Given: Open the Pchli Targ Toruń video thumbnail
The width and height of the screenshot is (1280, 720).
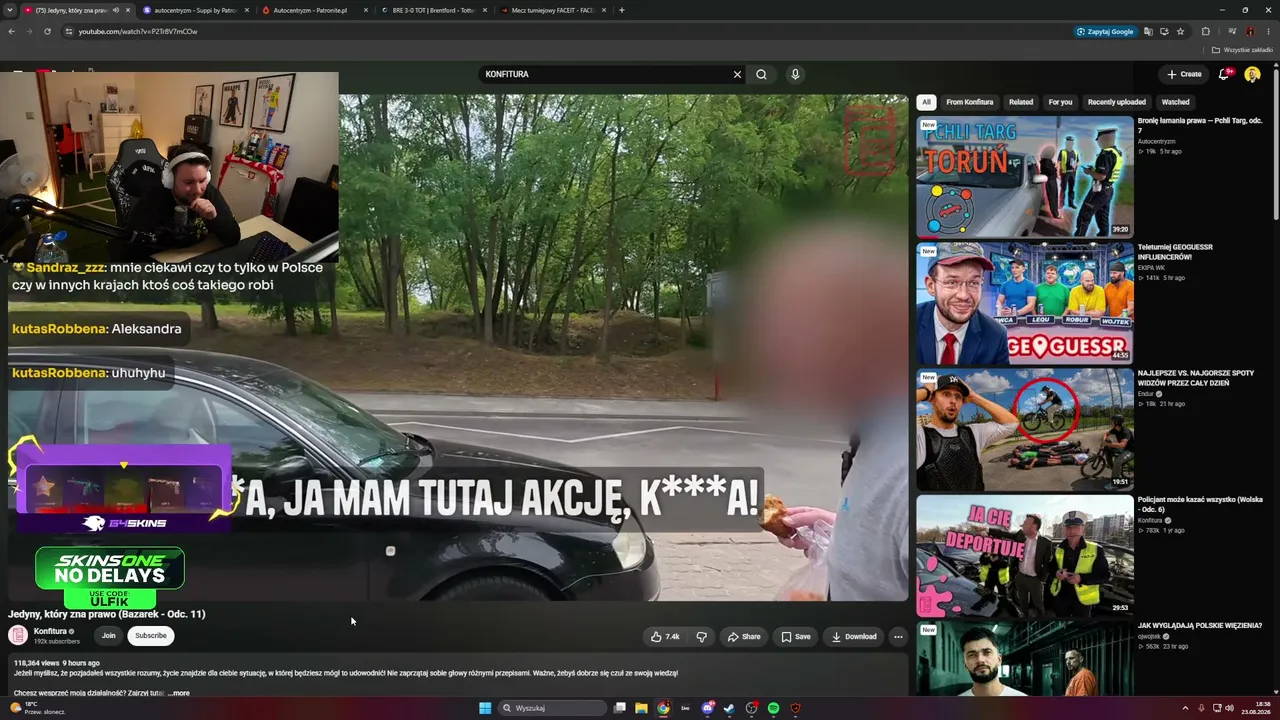Looking at the screenshot, I should click(1025, 177).
